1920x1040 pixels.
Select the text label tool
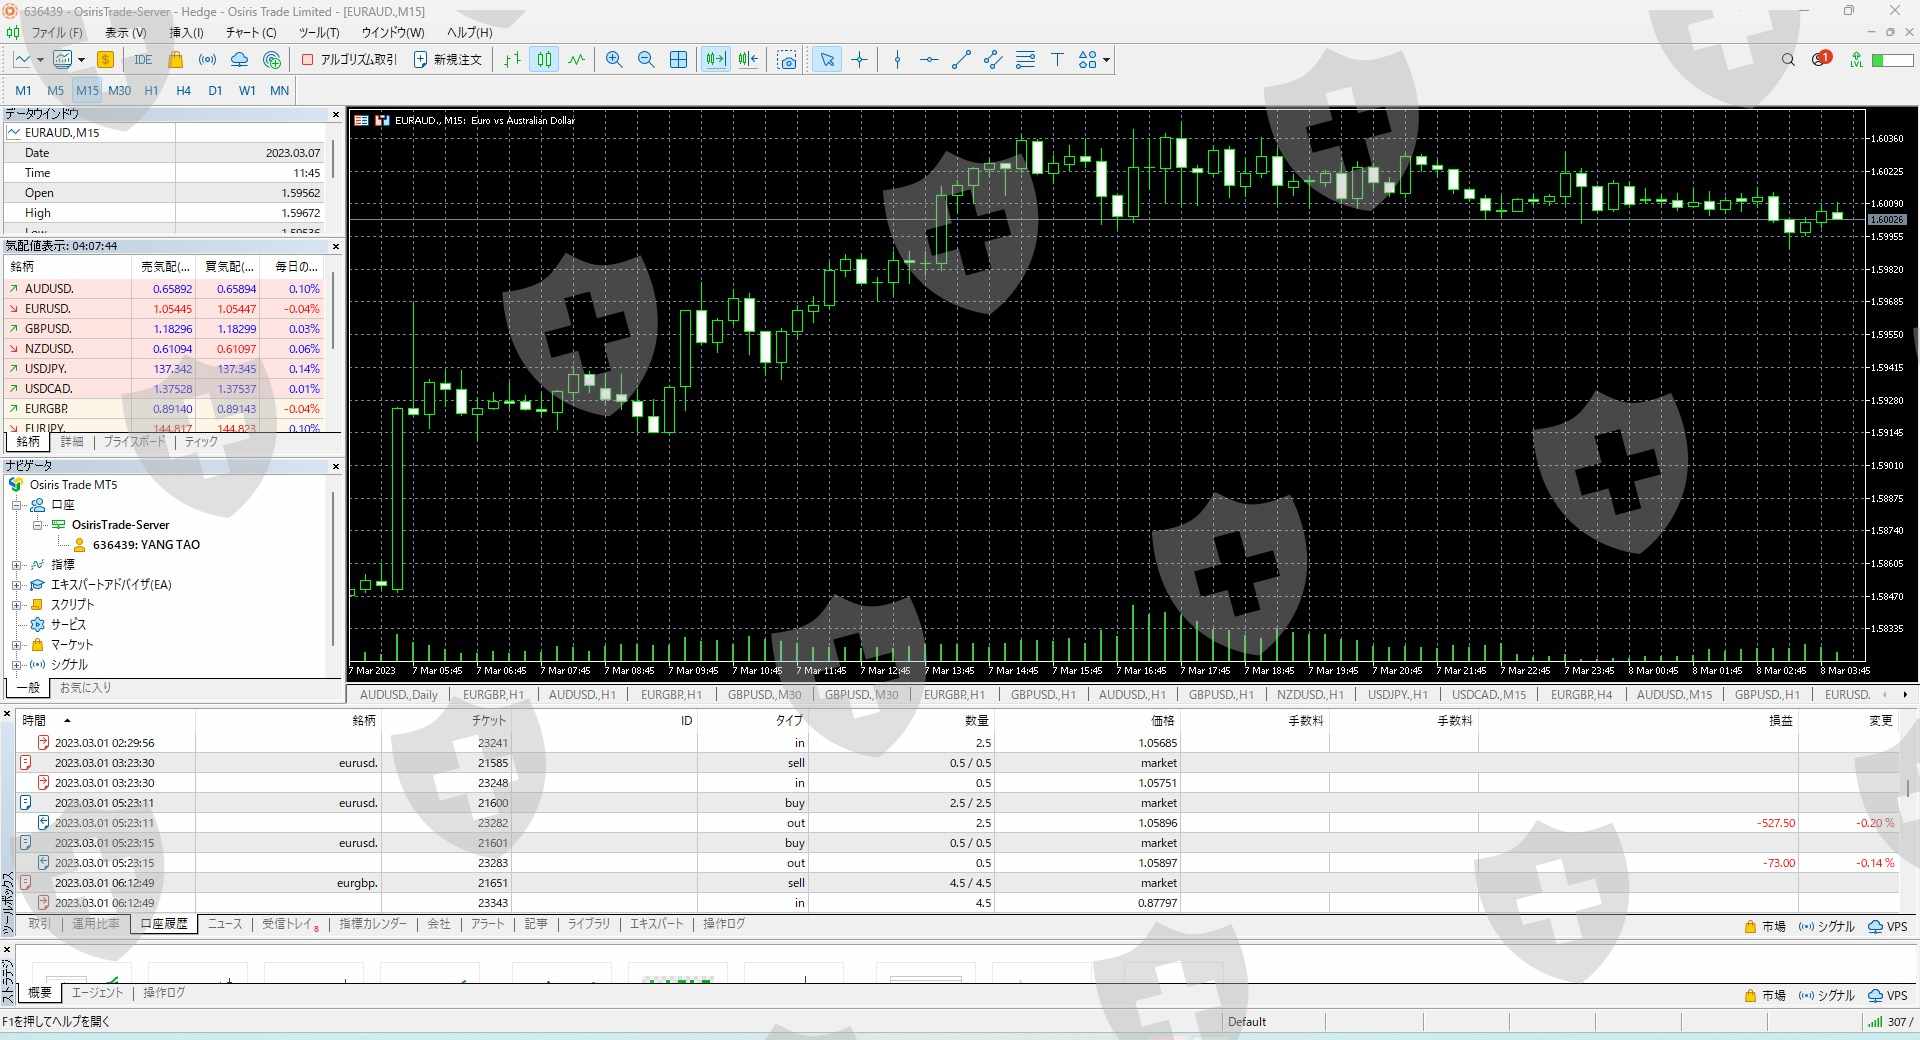(x=1057, y=60)
